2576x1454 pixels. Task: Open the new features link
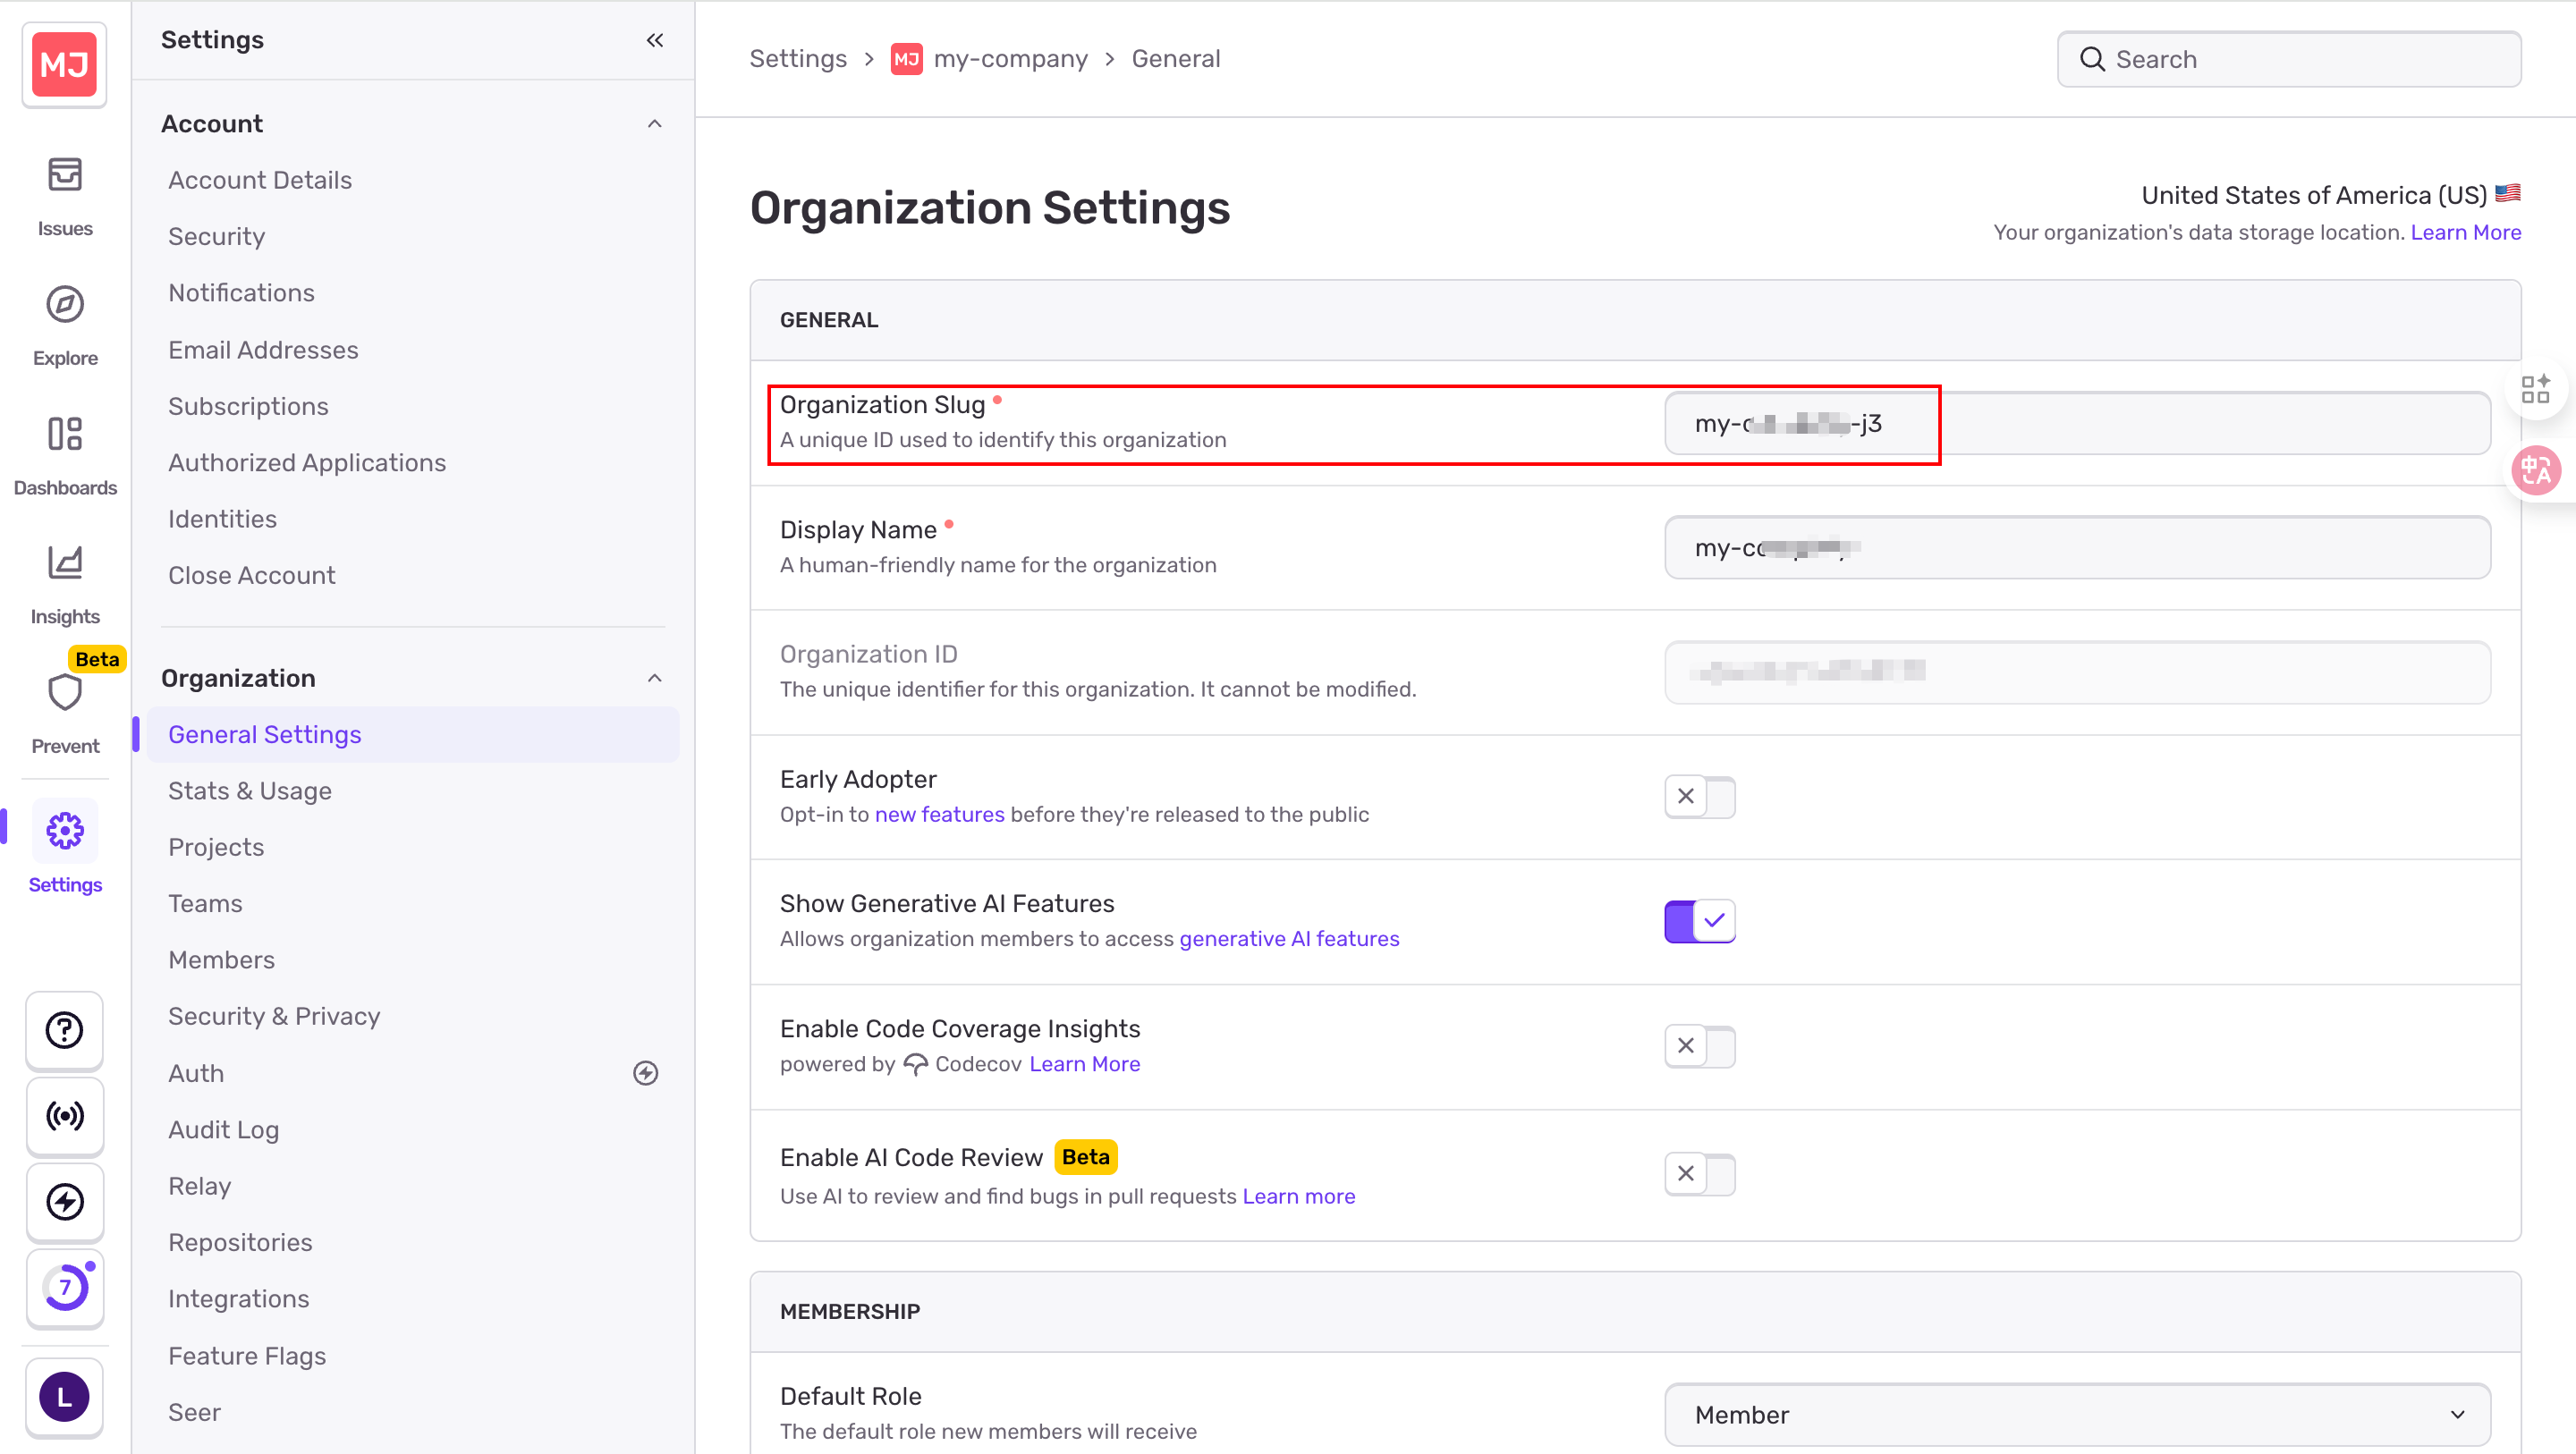click(939, 814)
